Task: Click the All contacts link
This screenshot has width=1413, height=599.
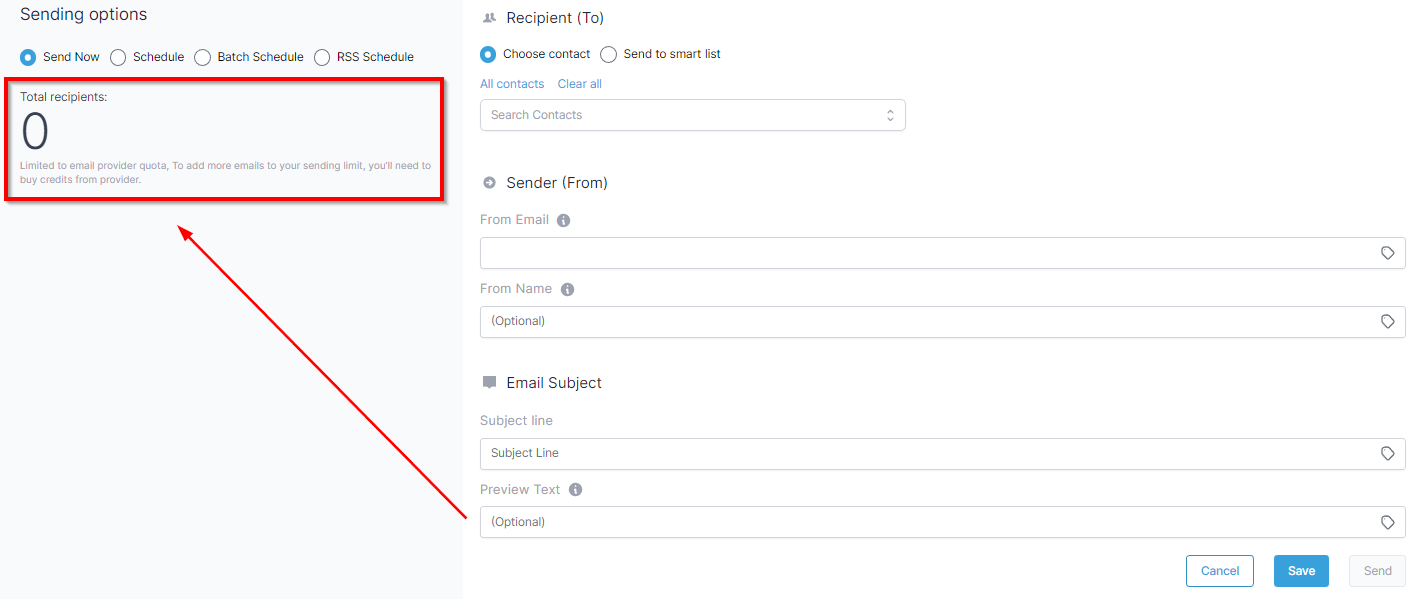Action: point(512,84)
